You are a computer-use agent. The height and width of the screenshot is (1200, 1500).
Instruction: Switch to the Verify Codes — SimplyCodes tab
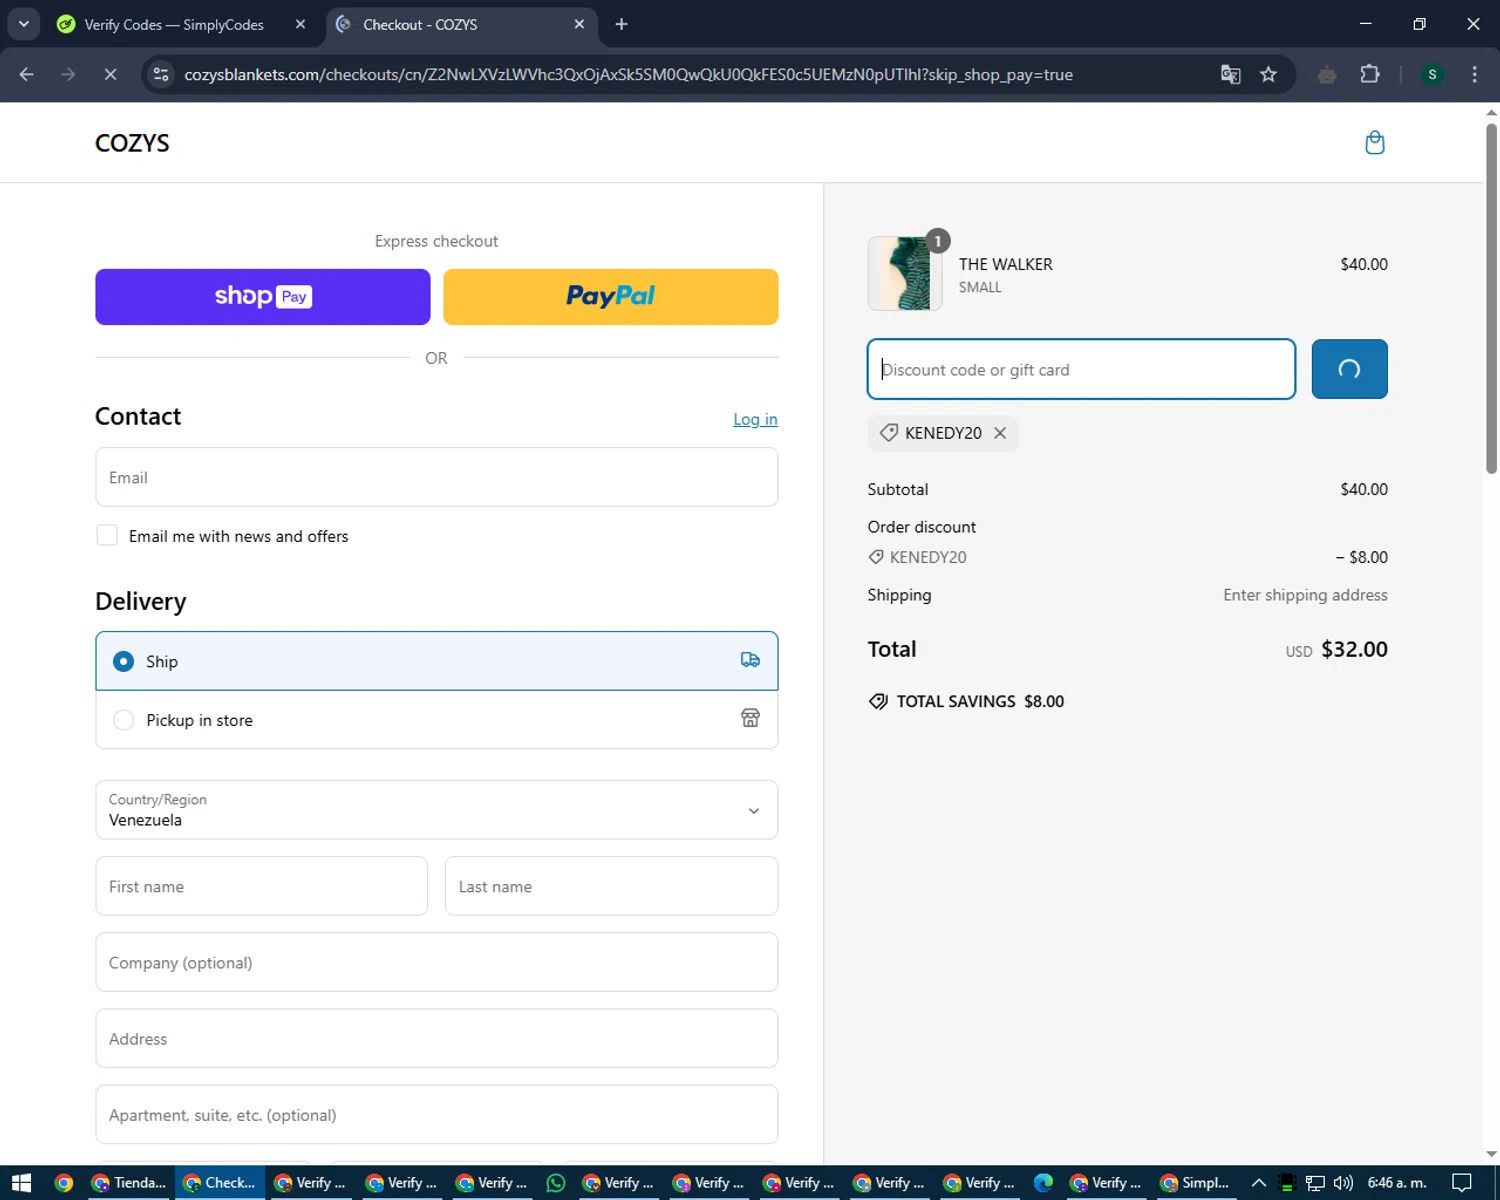pos(174,24)
